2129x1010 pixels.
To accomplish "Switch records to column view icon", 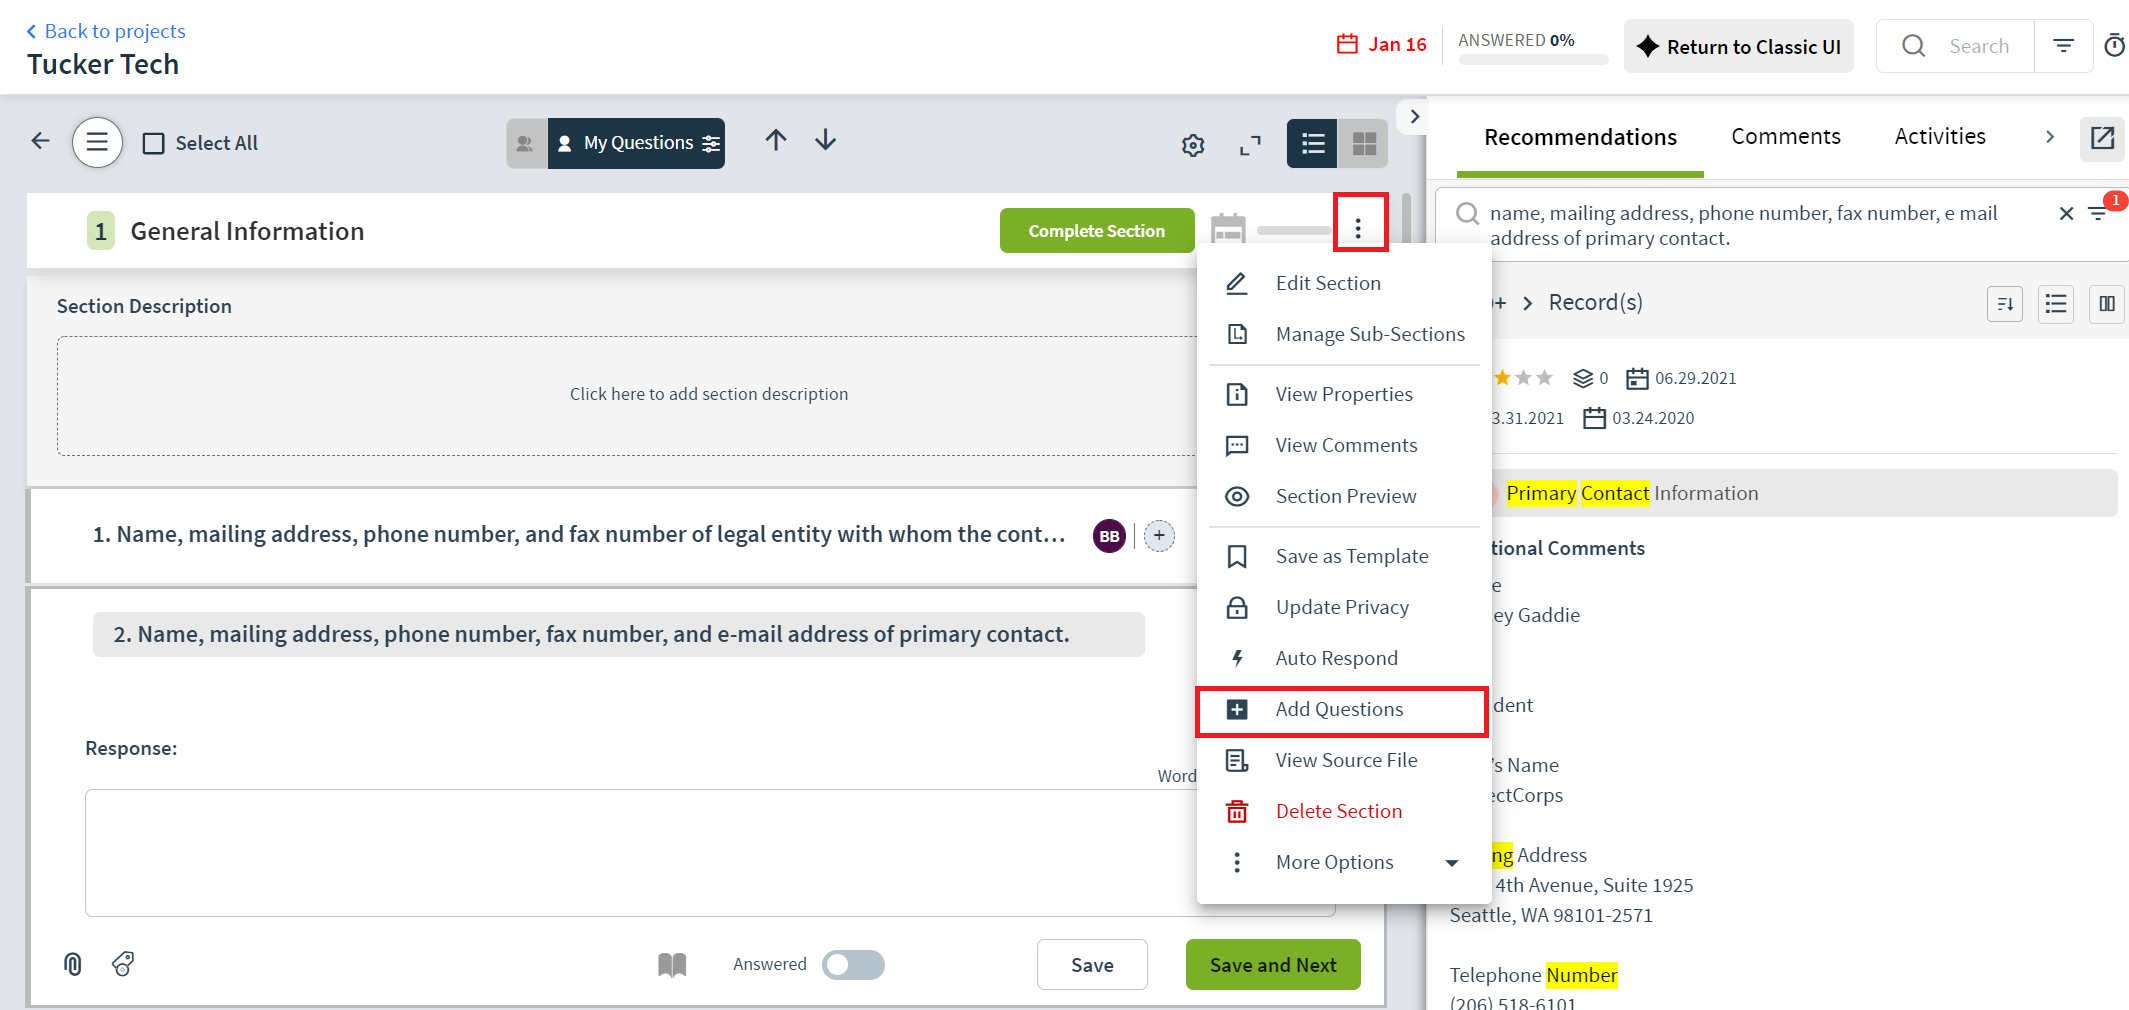I will 2107,304.
